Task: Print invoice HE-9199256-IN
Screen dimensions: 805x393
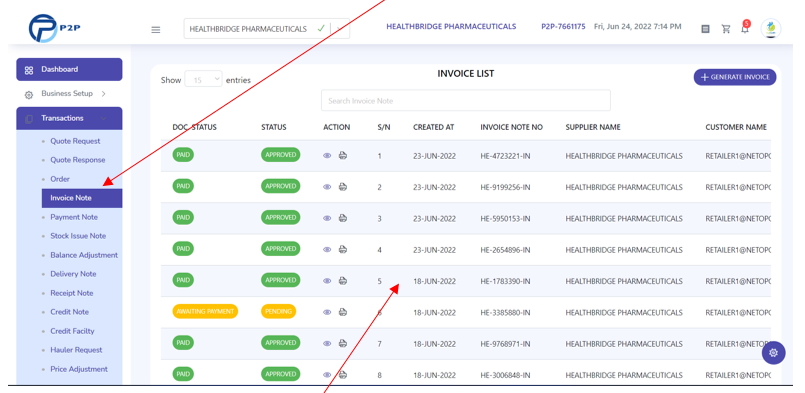Action: click(x=343, y=186)
